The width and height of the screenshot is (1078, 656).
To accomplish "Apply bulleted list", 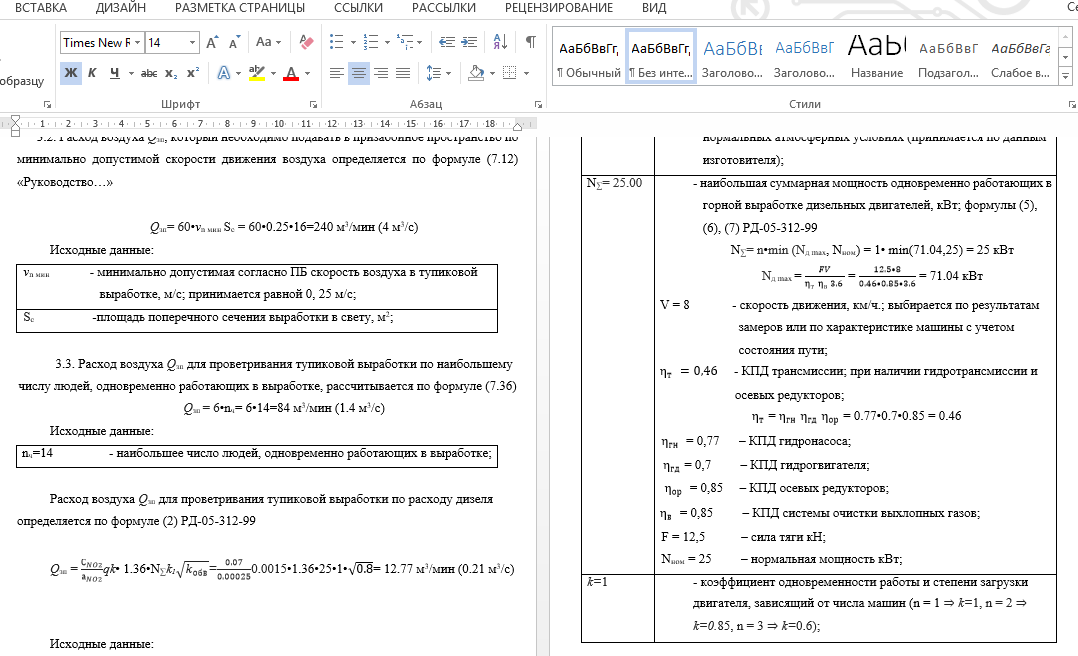I will point(336,43).
